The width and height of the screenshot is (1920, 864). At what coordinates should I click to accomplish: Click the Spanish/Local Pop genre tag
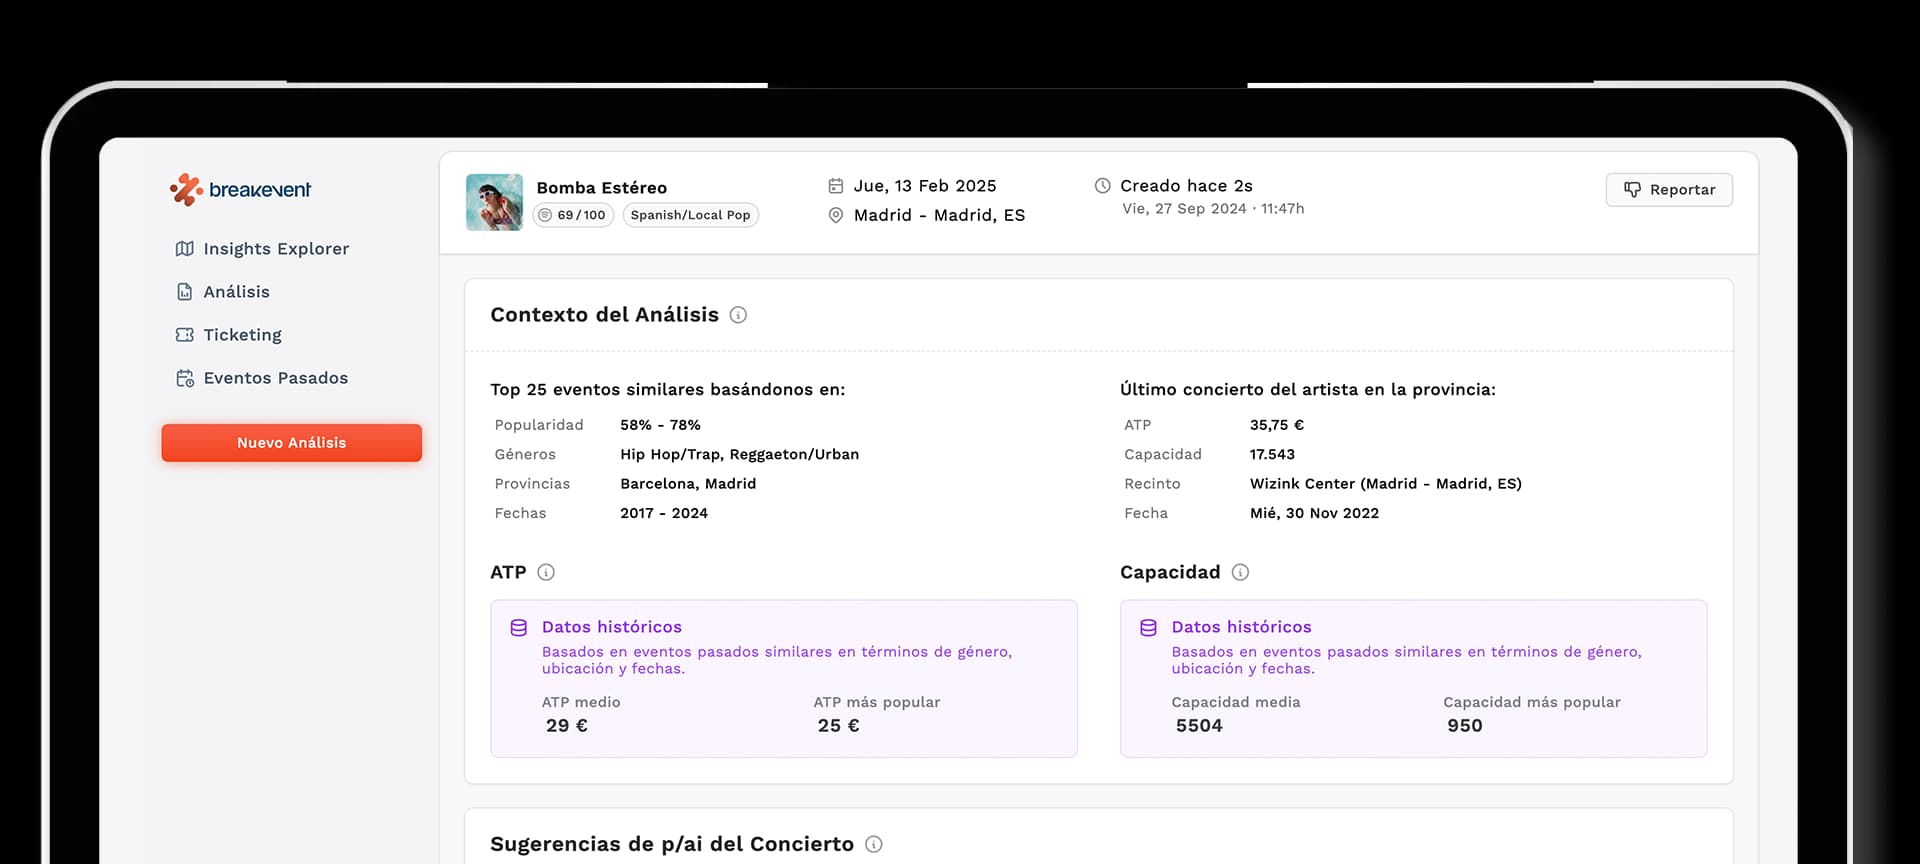coord(691,215)
